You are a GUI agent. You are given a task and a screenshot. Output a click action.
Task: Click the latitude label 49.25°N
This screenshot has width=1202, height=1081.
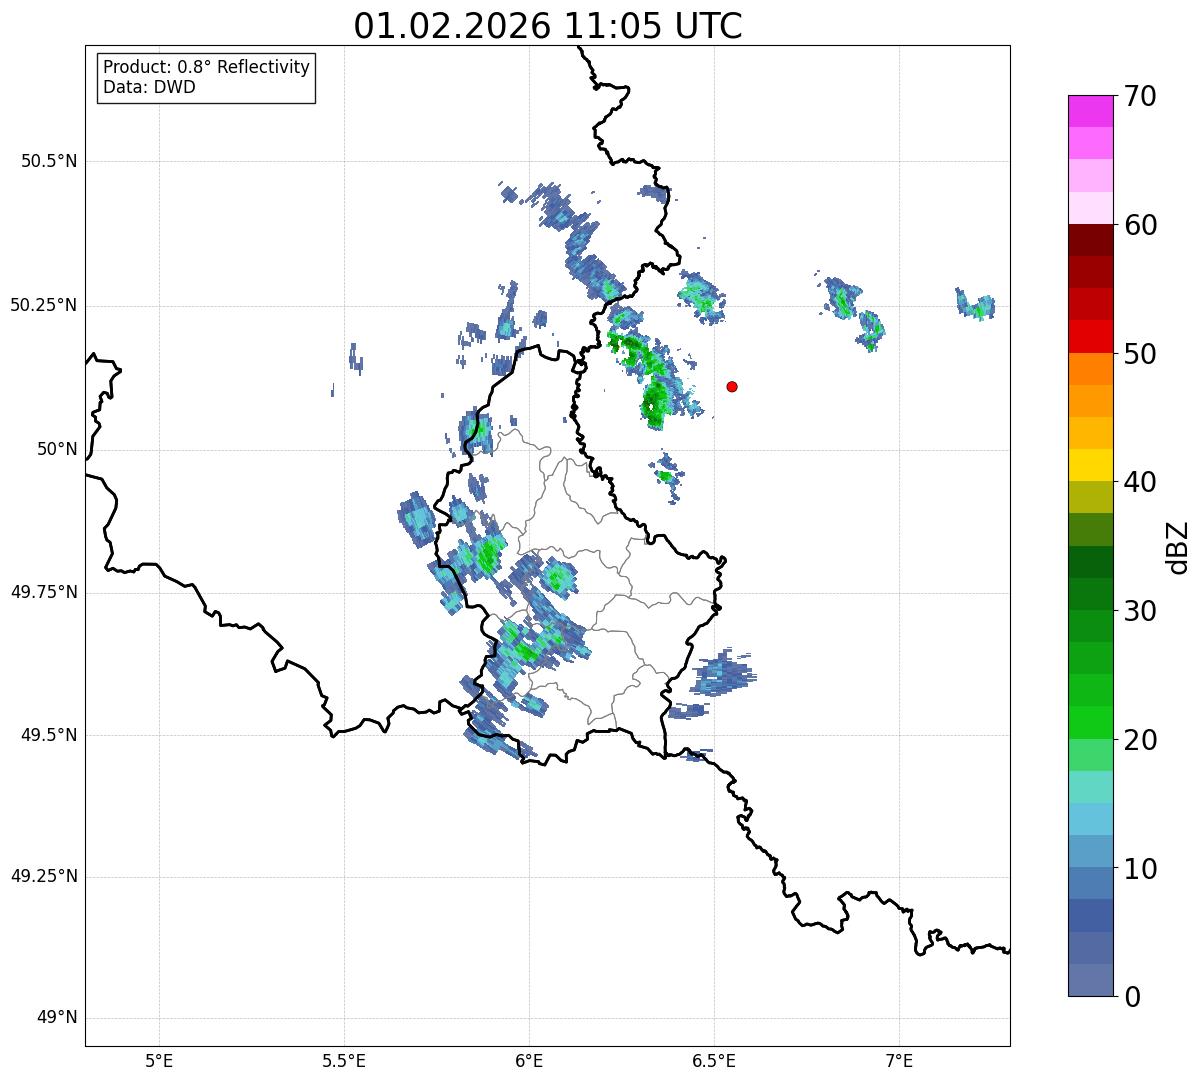[x=44, y=877]
